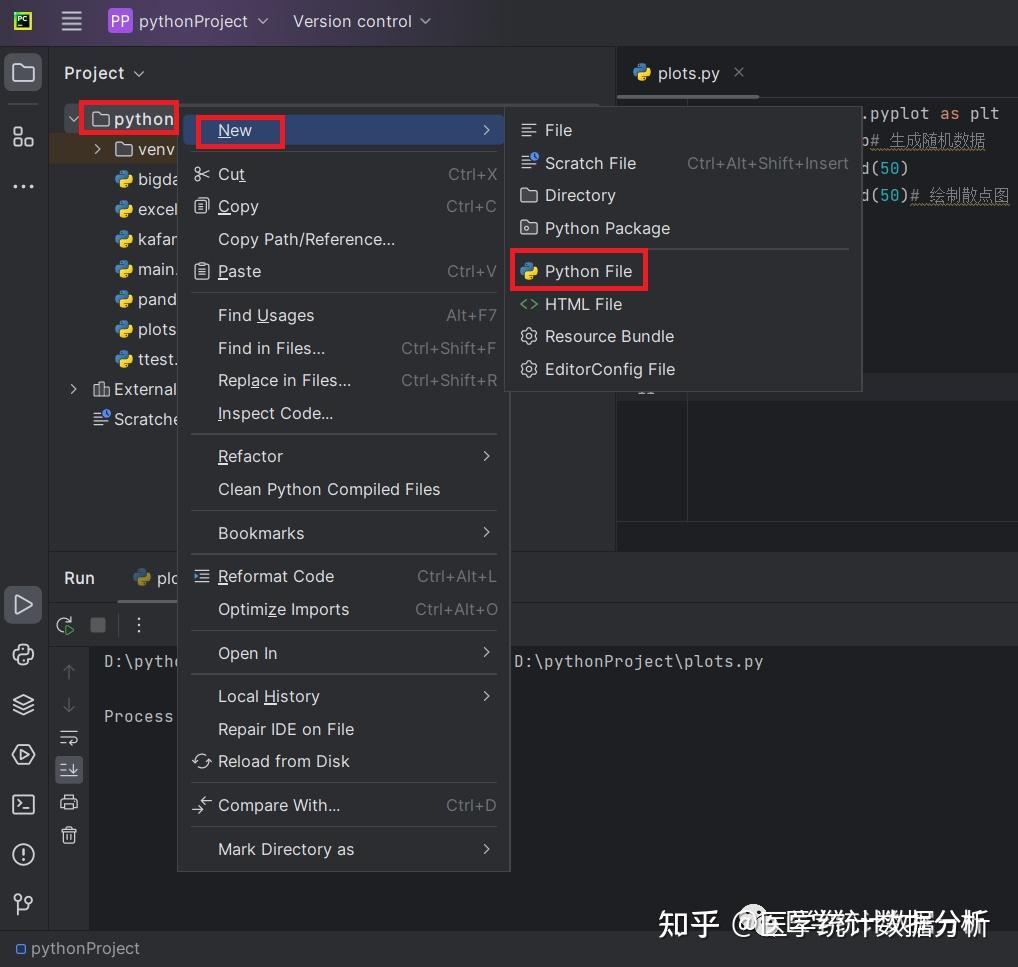Clear all Run console output

pos(69,835)
